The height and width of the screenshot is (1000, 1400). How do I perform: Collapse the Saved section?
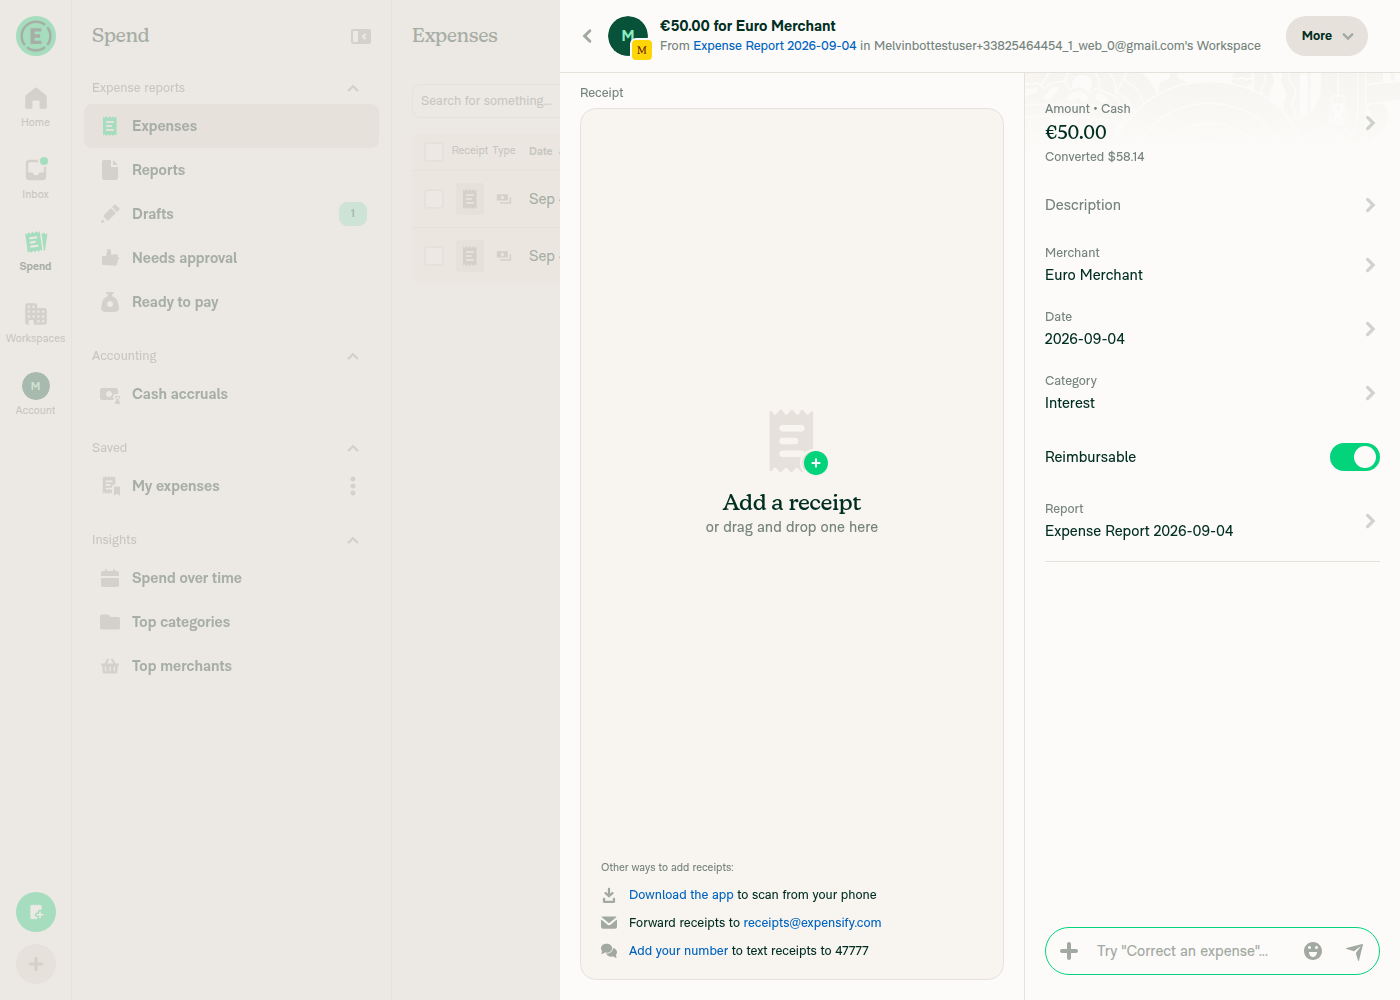(353, 448)
